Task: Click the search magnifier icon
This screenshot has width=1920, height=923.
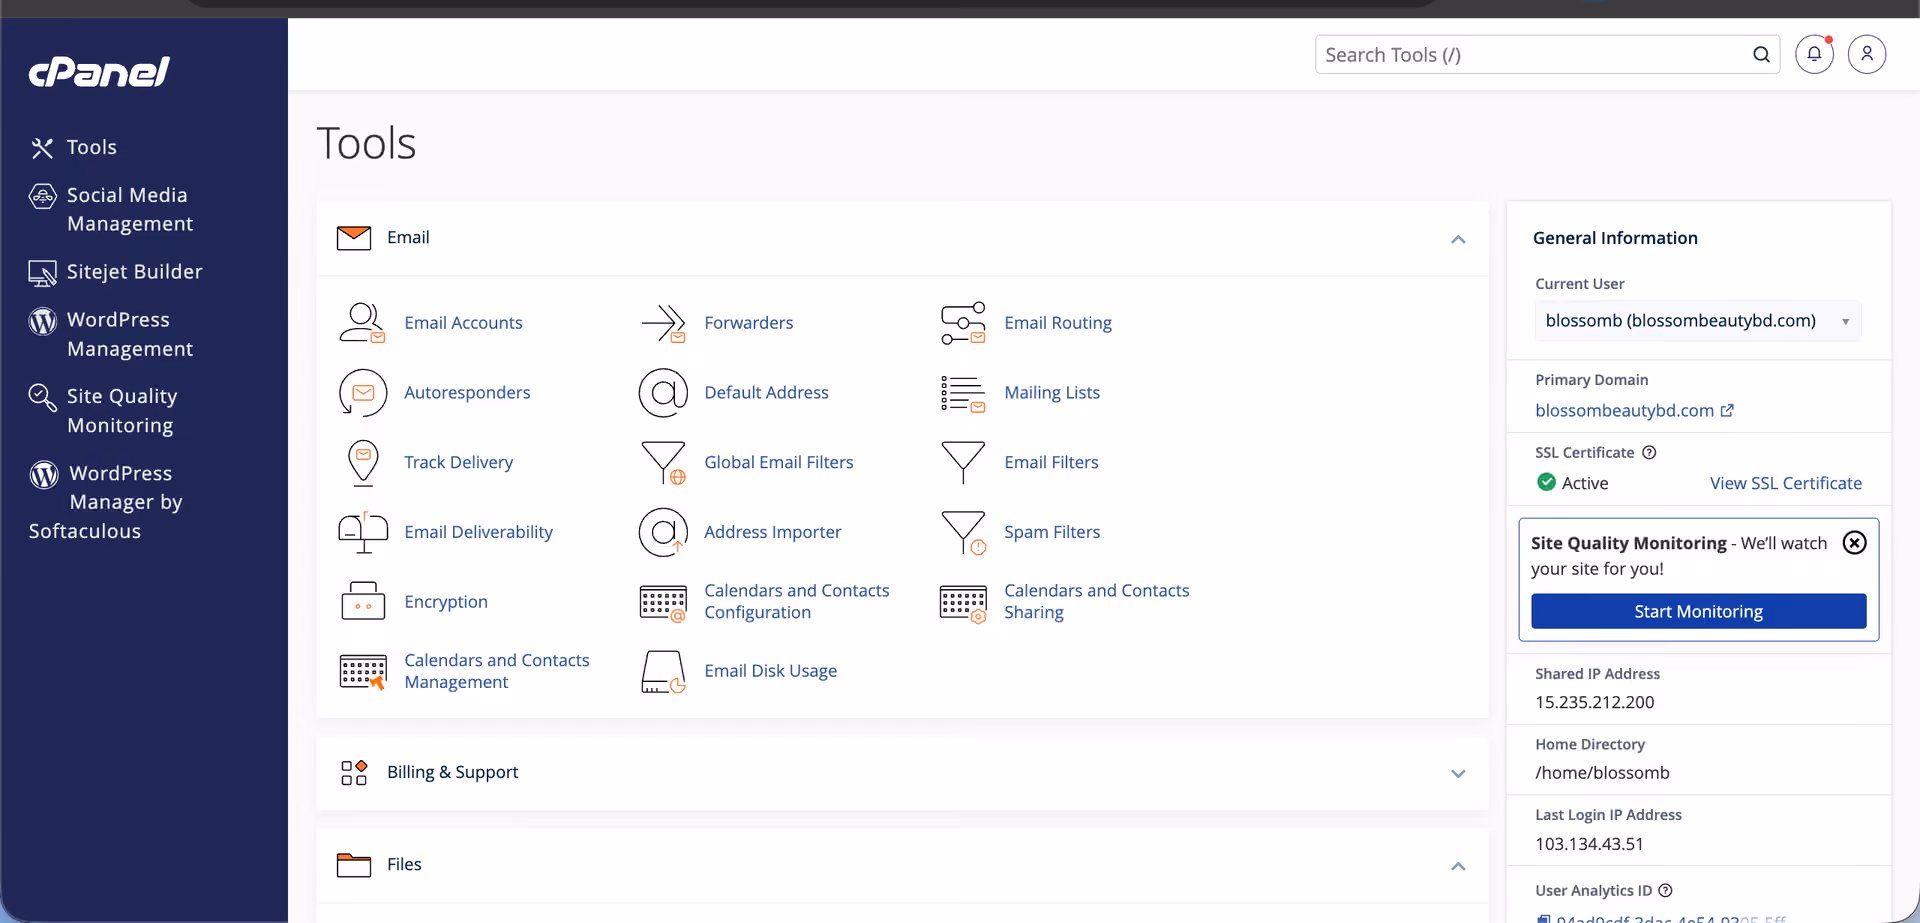Action: tap(1761, 55)
